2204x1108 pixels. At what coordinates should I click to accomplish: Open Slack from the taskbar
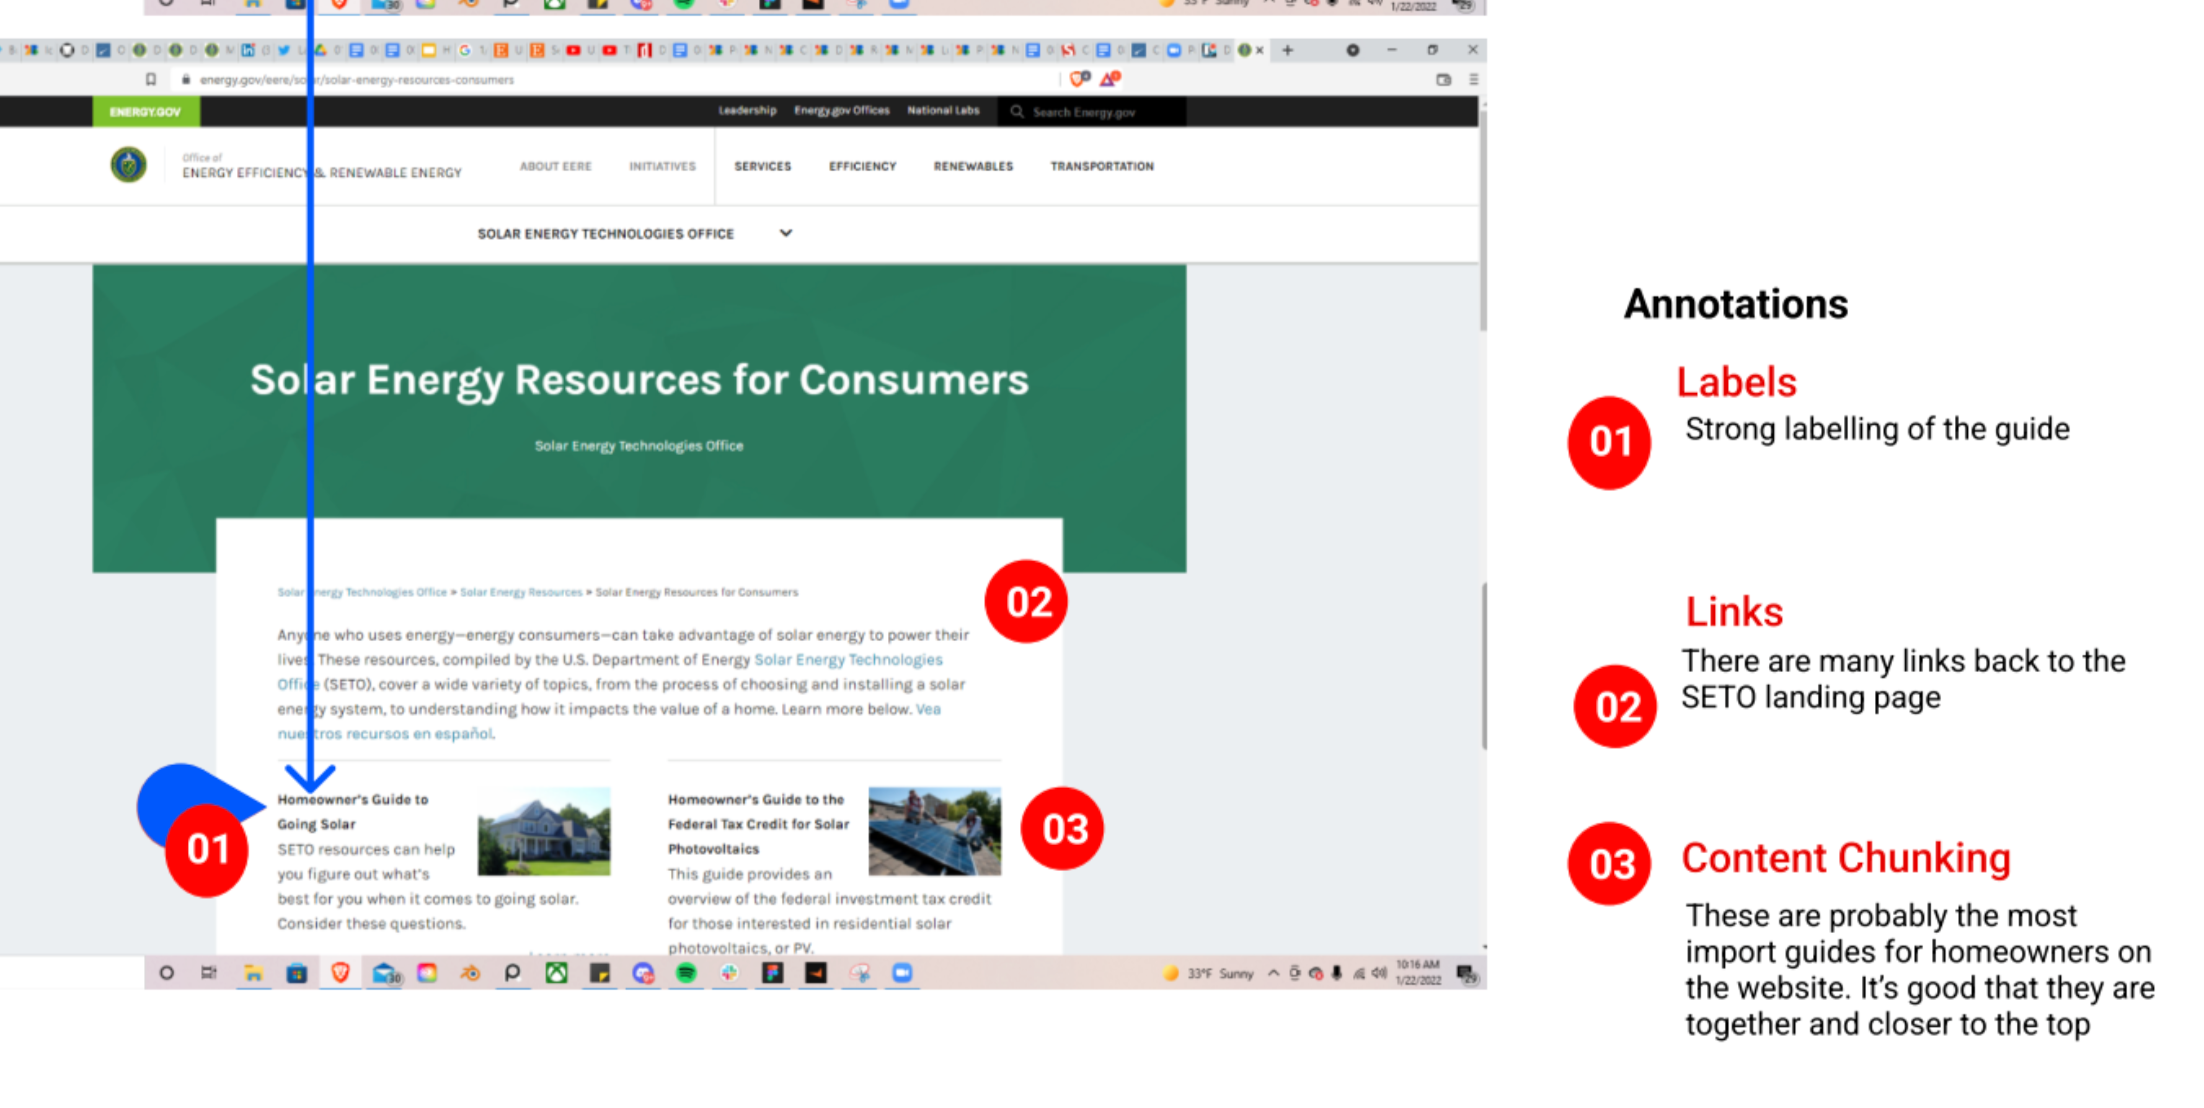[729, 973]
